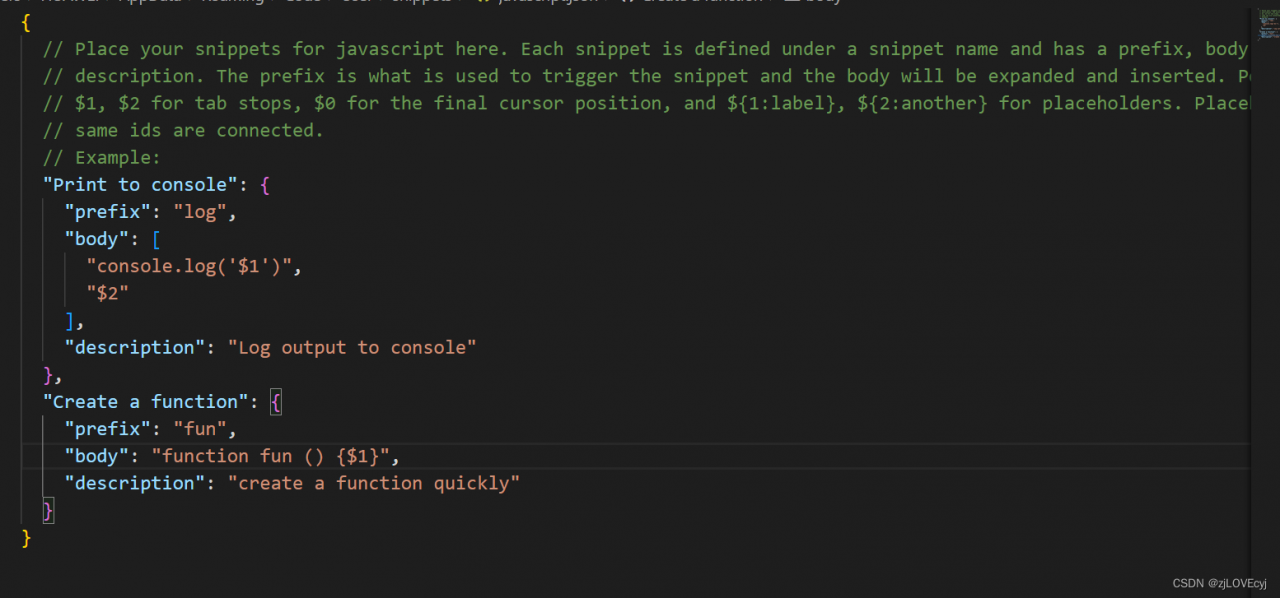Viewport: 1280px width, 598px height.
Task: Click the "prefix" key beside "log"
Action: tap(108, 212)
